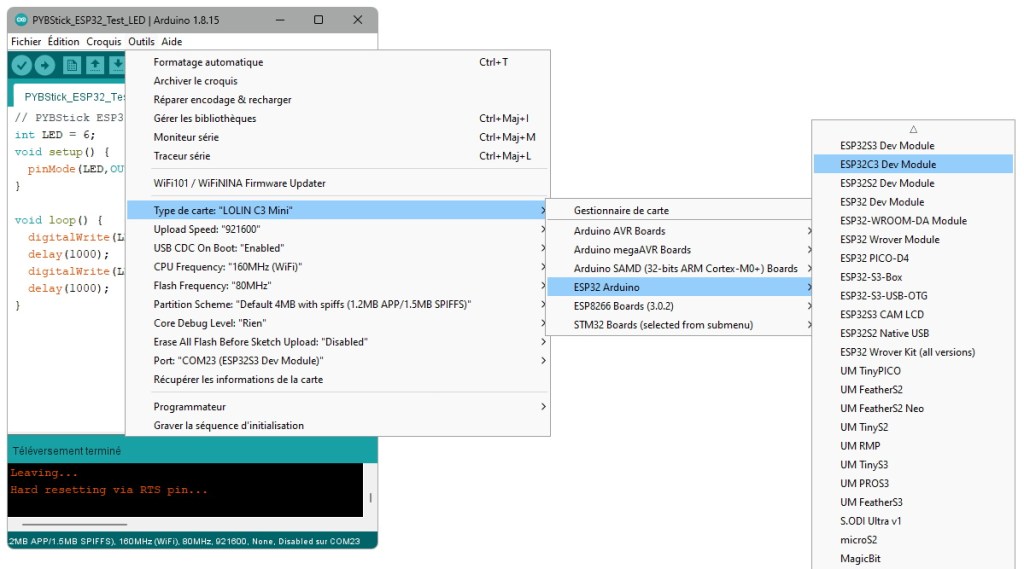Click the PYBStick_ESP32_Test sketch tab

[72, 97]
